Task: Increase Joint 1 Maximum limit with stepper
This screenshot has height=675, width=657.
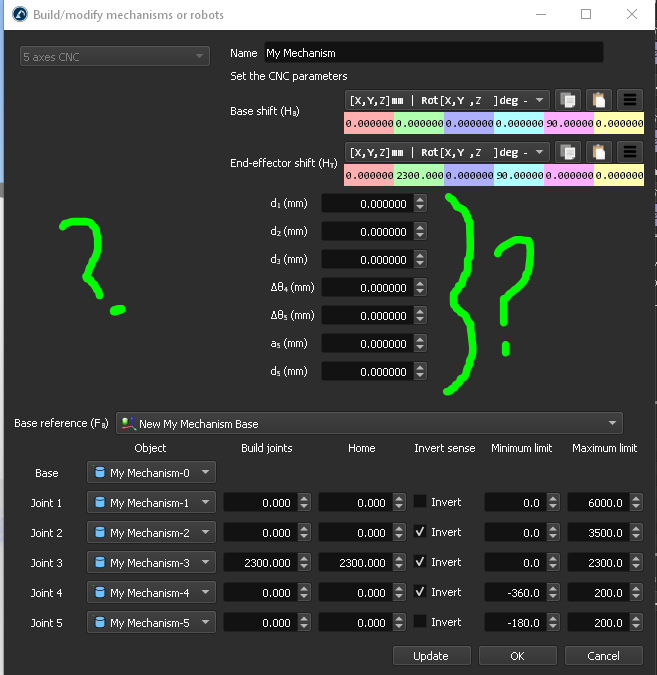Action: [637, 498]
